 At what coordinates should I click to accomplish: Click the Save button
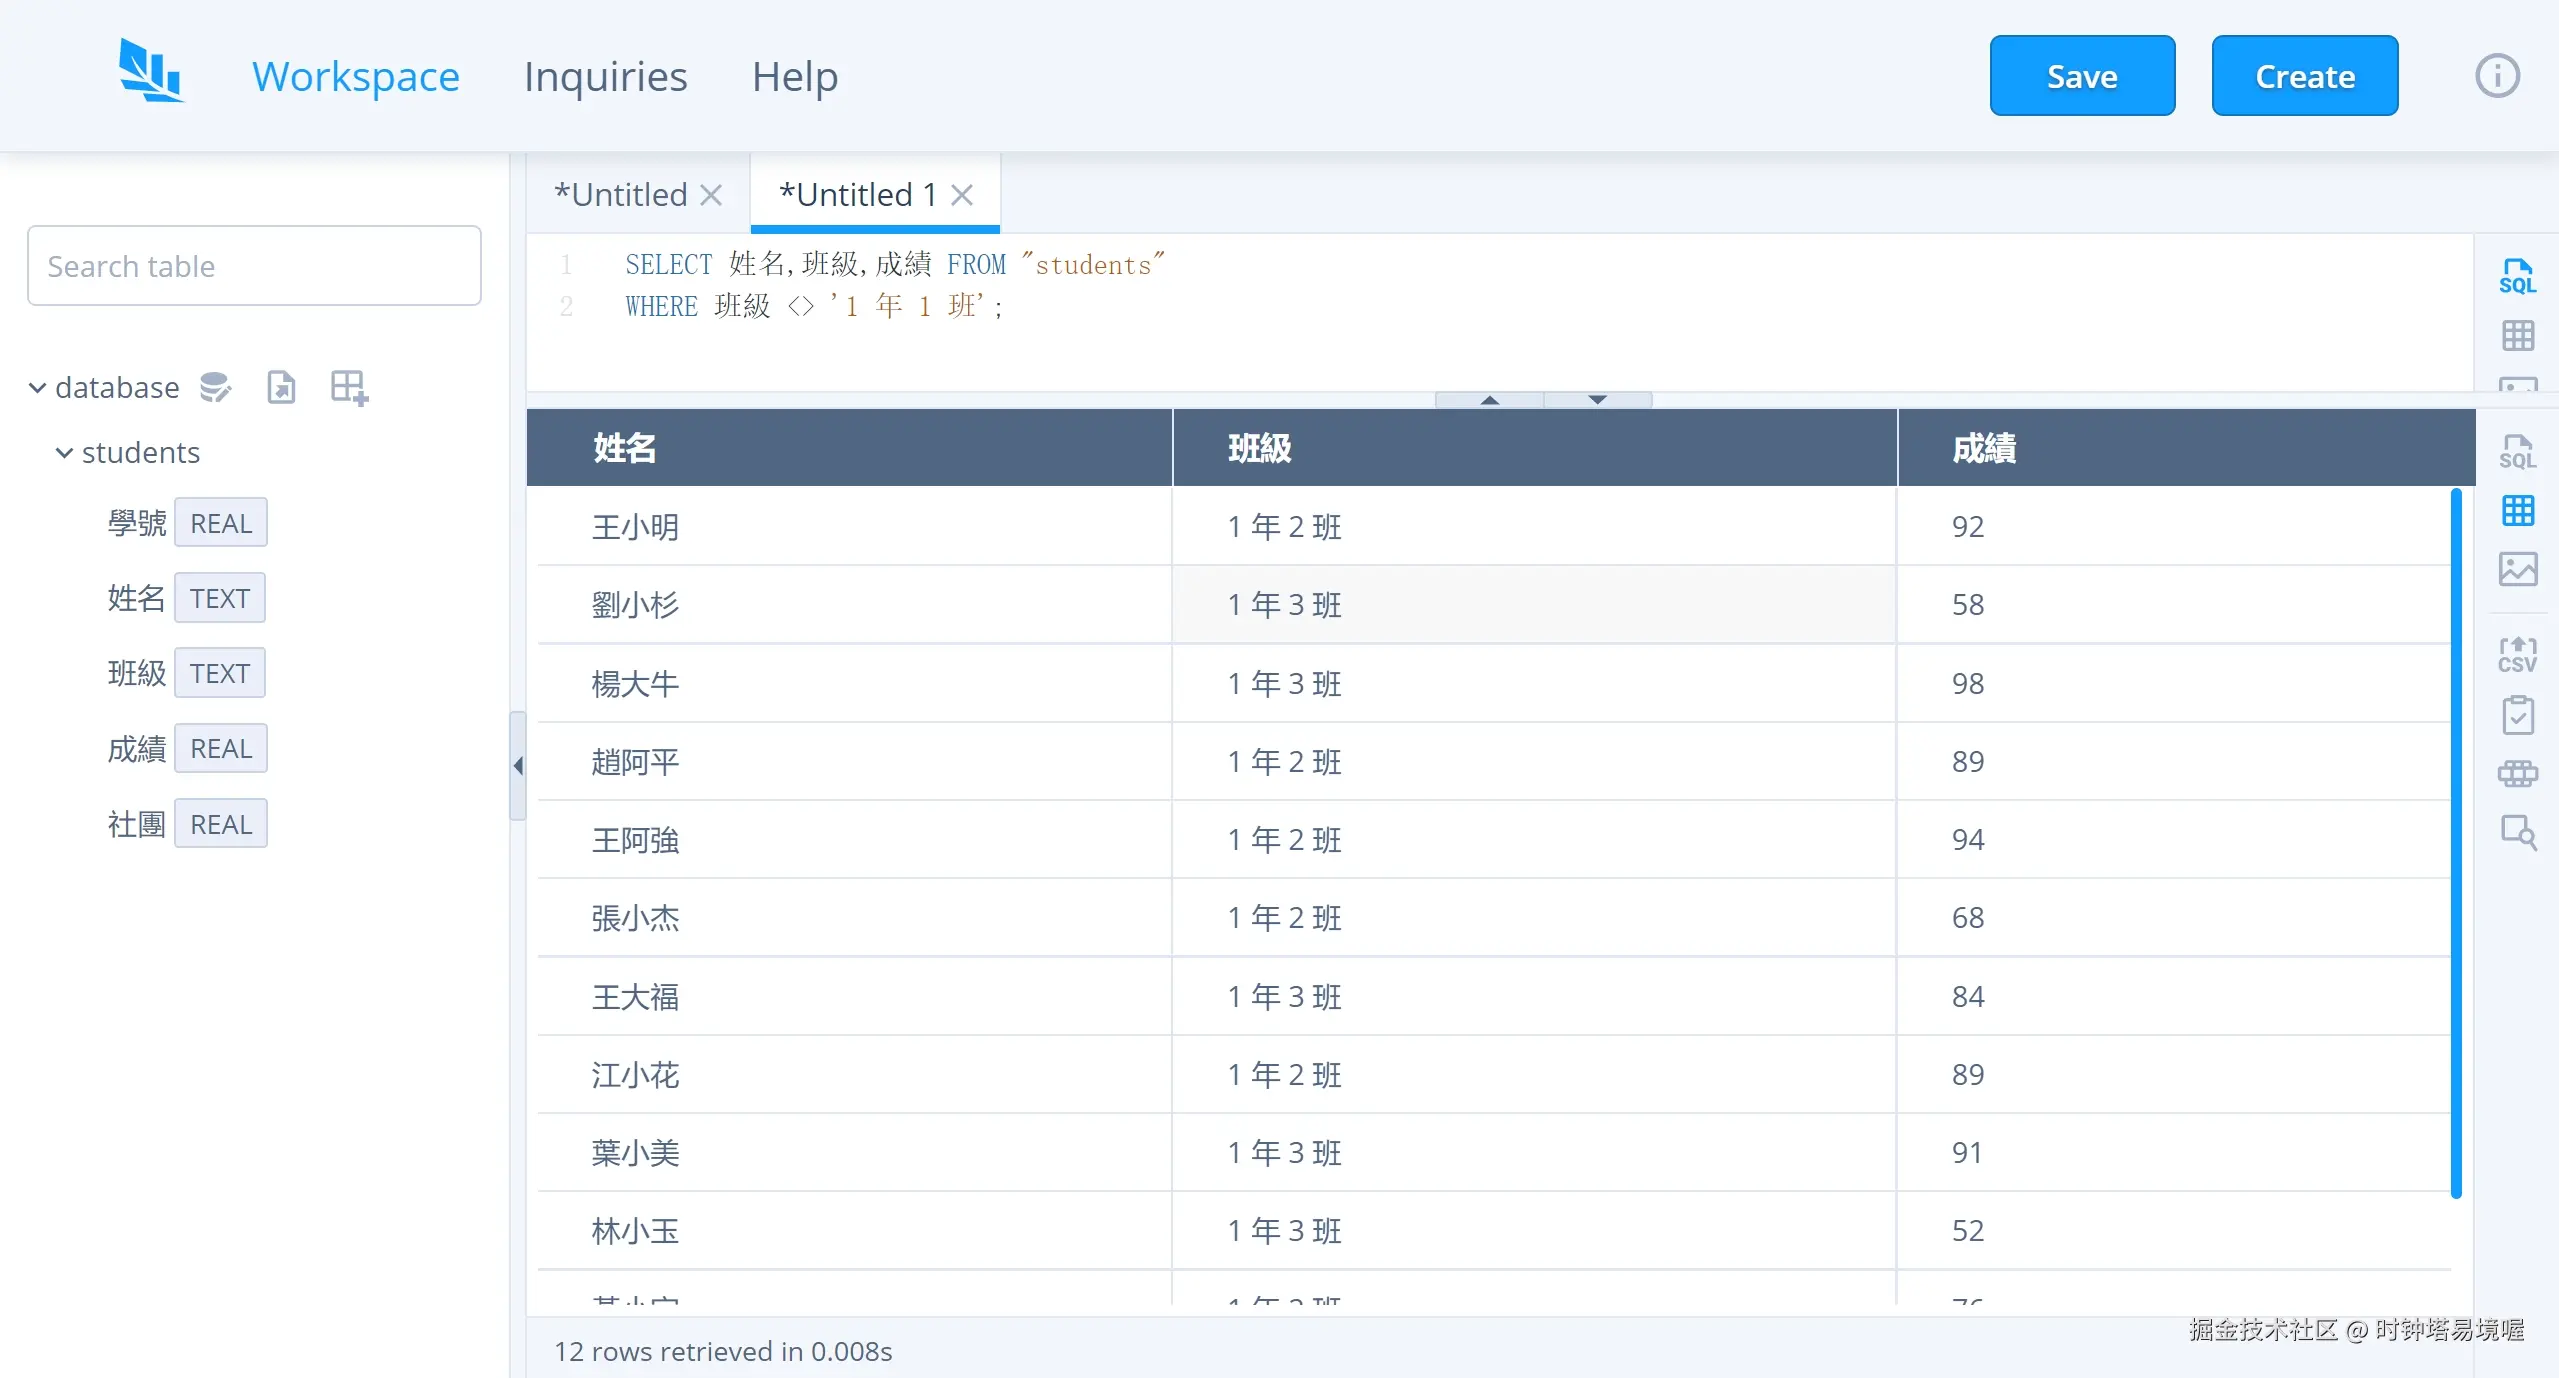coord(2082,75)
